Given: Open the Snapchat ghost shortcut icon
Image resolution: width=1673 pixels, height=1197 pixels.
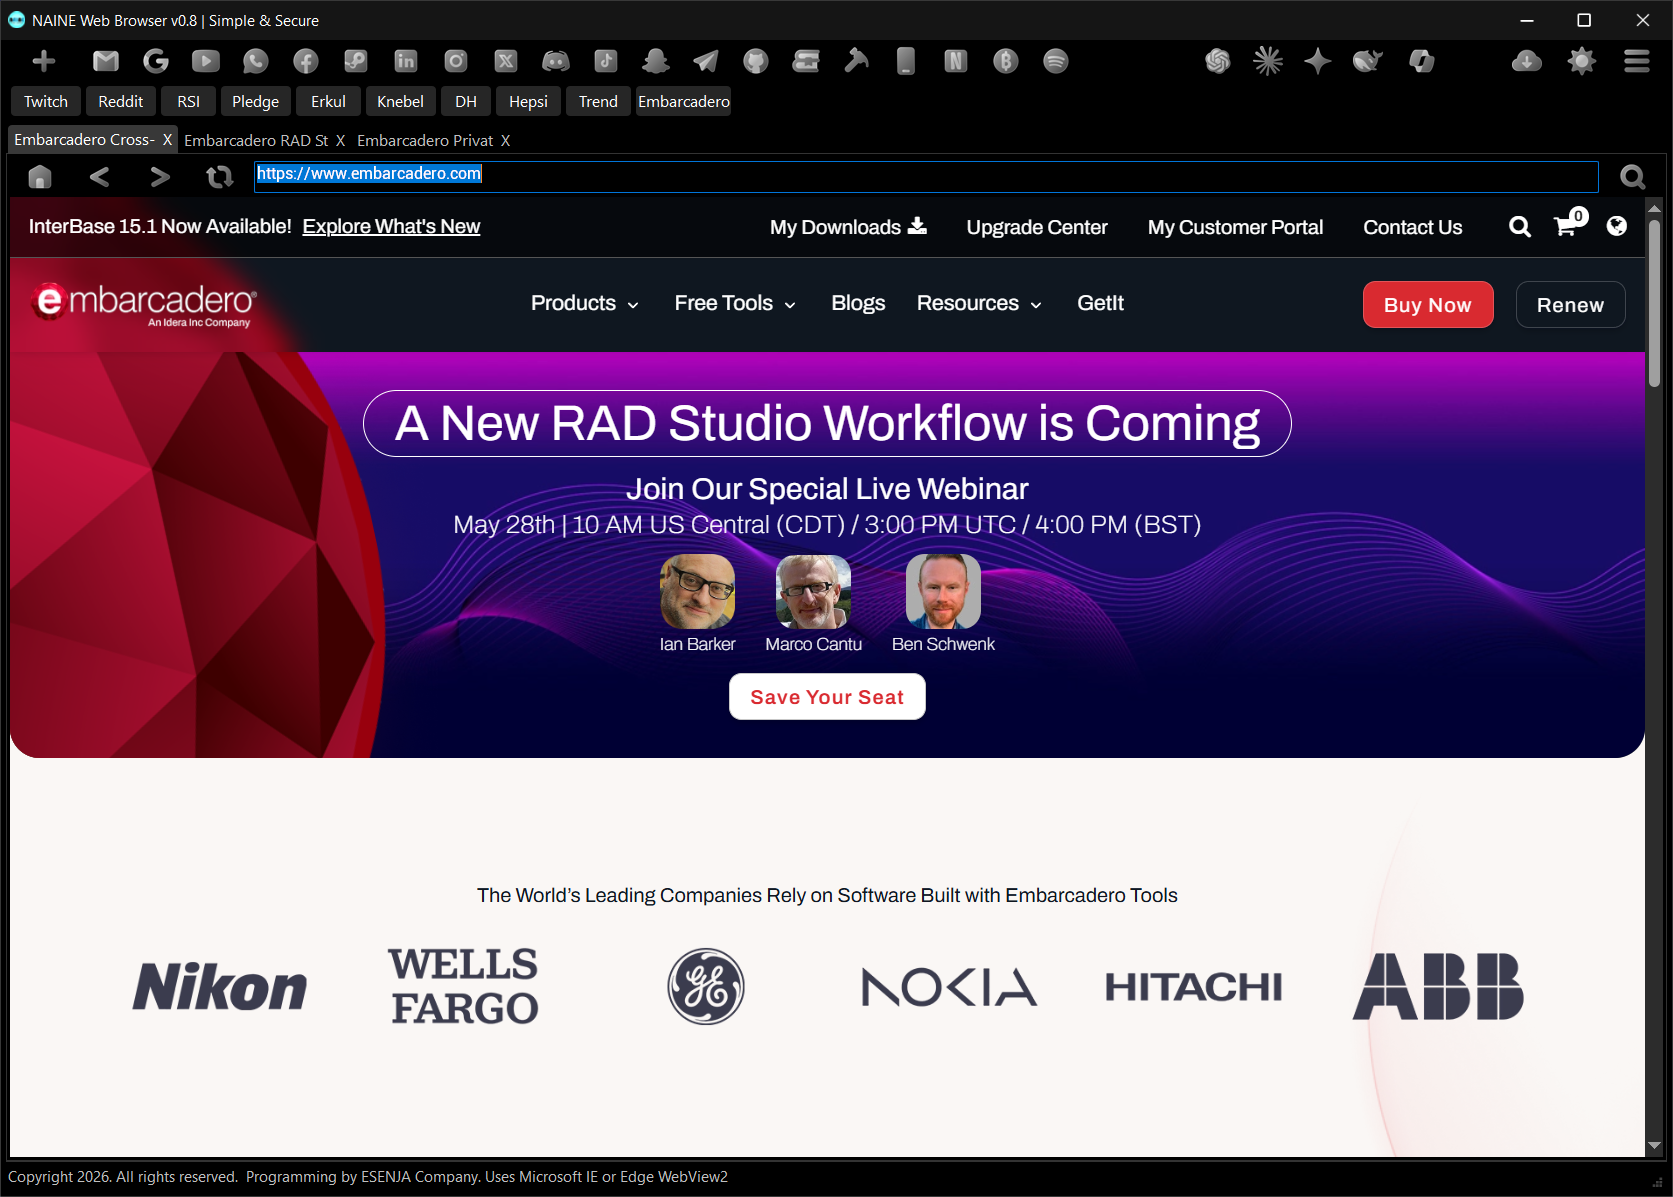Looking at the screenshot, I should (656, 61).
